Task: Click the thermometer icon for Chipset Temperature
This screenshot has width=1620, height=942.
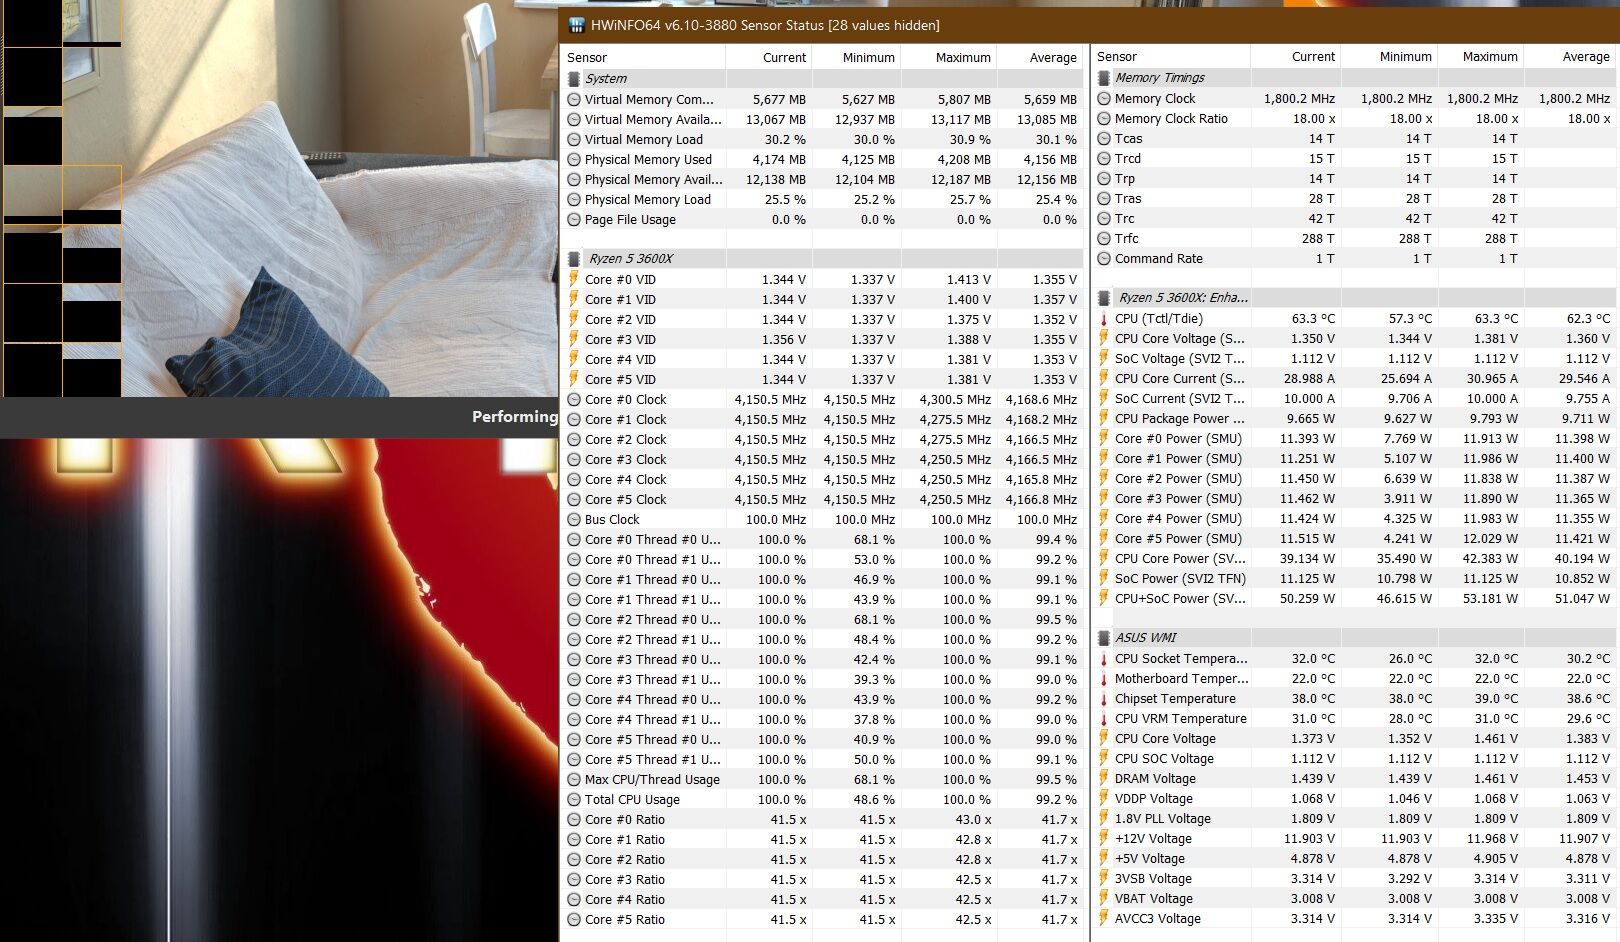Action: point(1104,698)
